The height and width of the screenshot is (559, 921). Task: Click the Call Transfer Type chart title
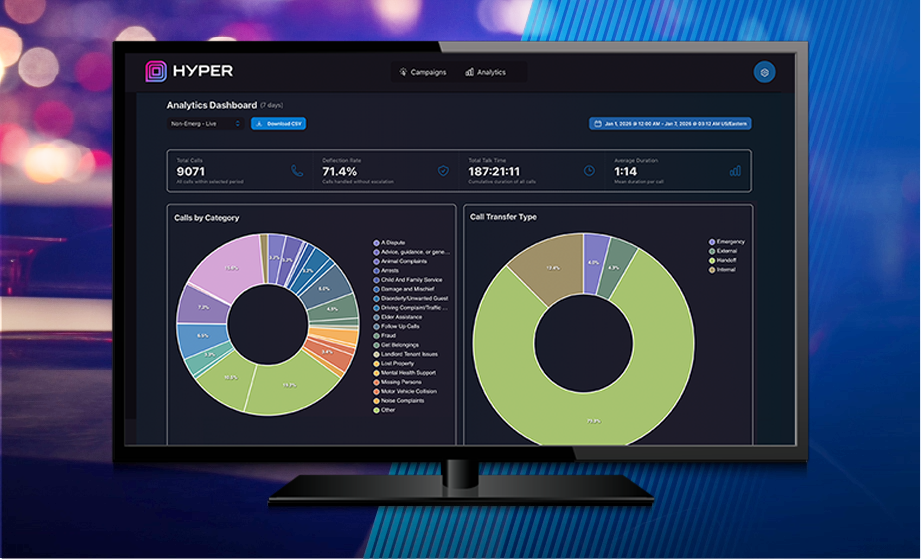[x=503, y=217]
